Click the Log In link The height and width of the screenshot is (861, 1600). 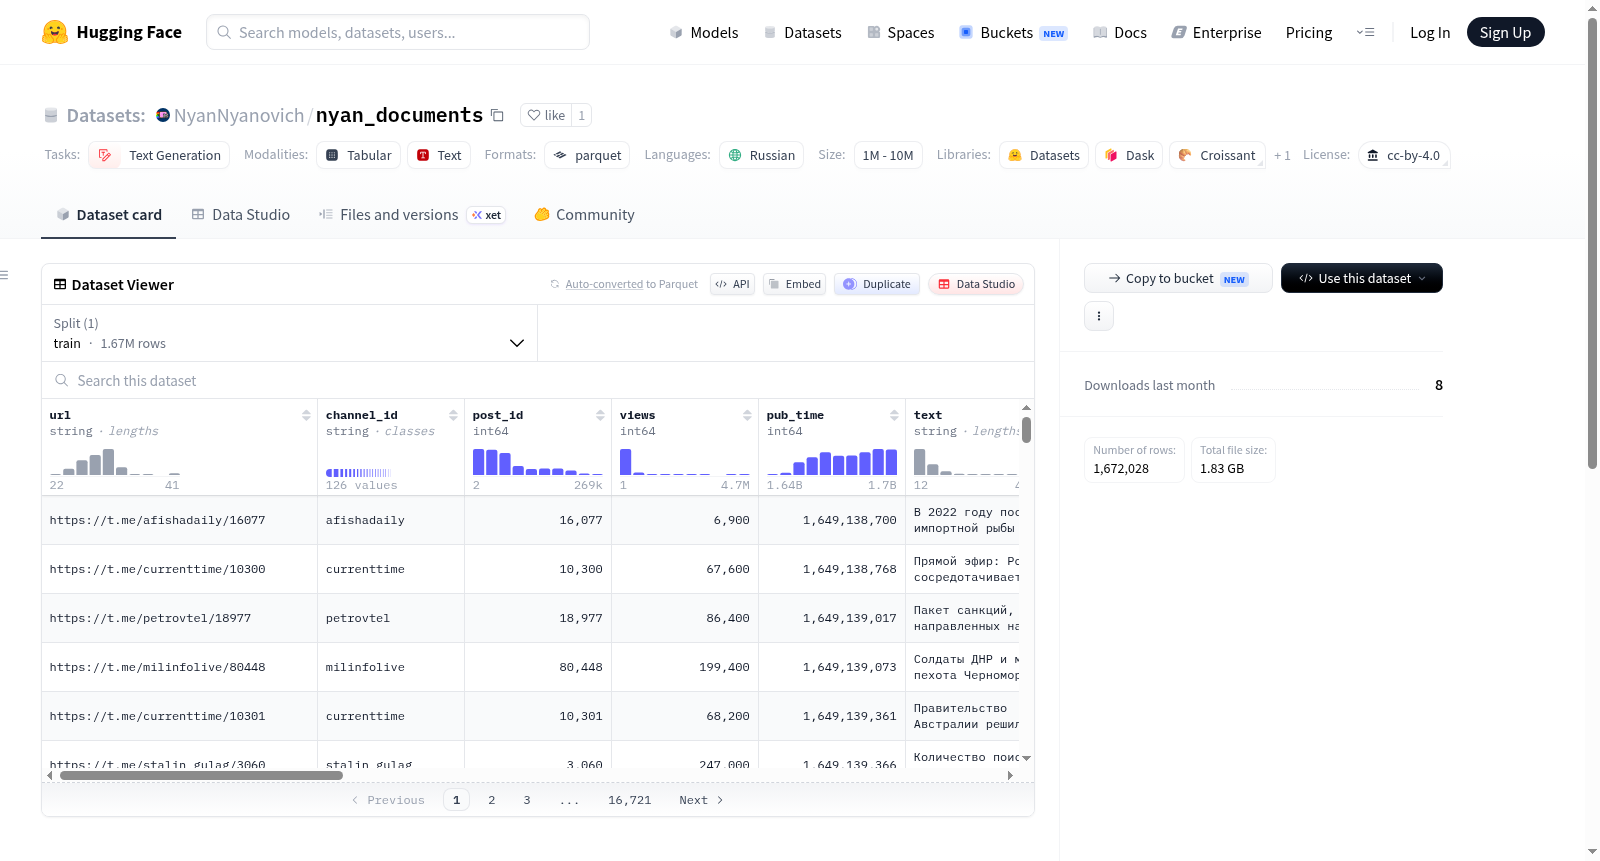1430,32
